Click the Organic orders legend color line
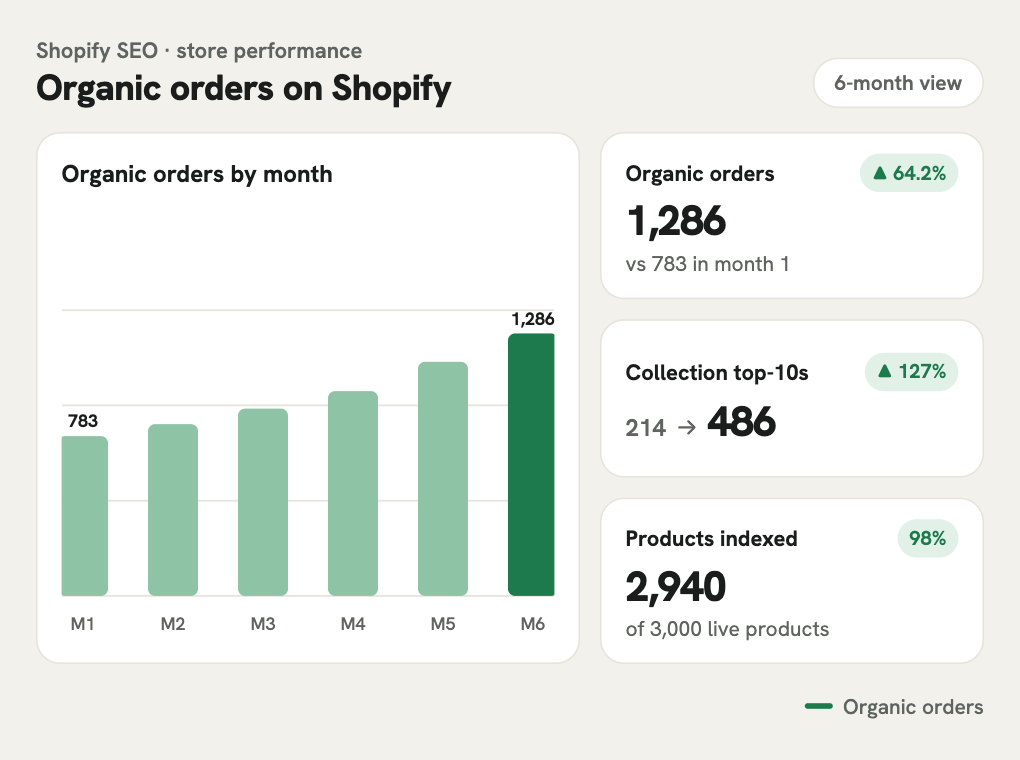Image resolution: width=1020 pixels, height=760 pixels. coord(818,706)
